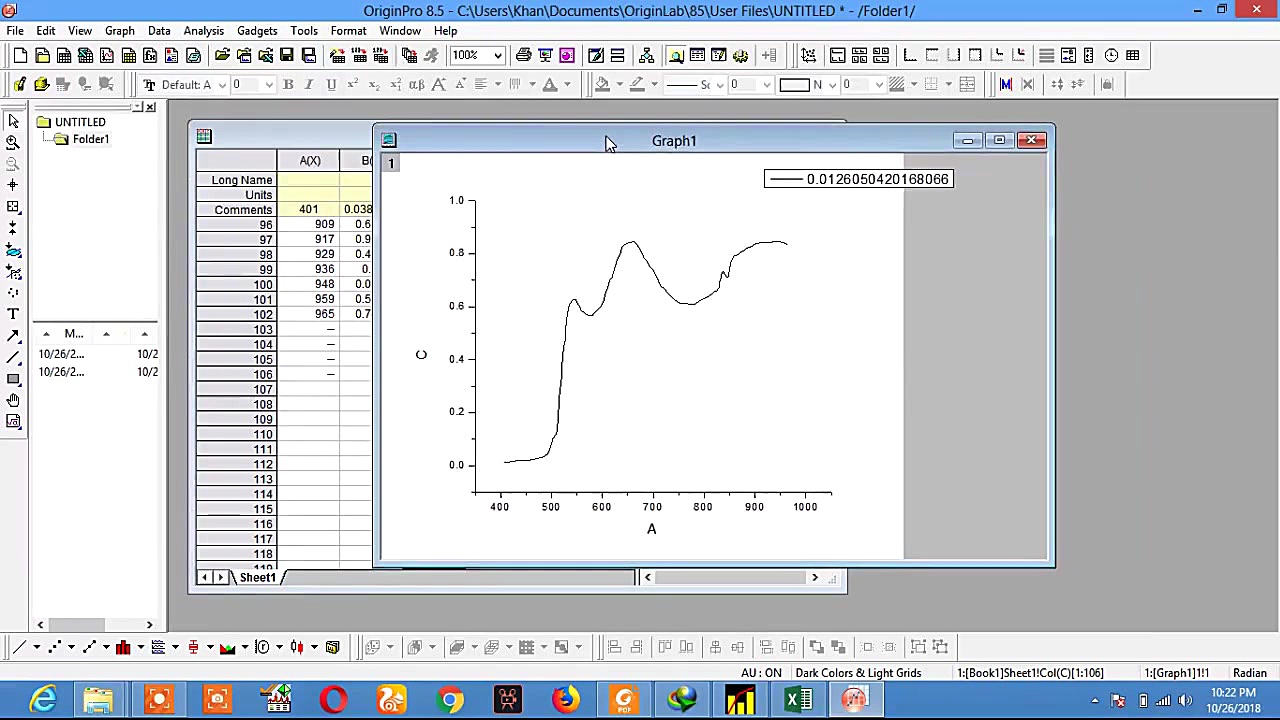Click the Print icon in toolbar
1280x720 pixels.
pos(523,56)
